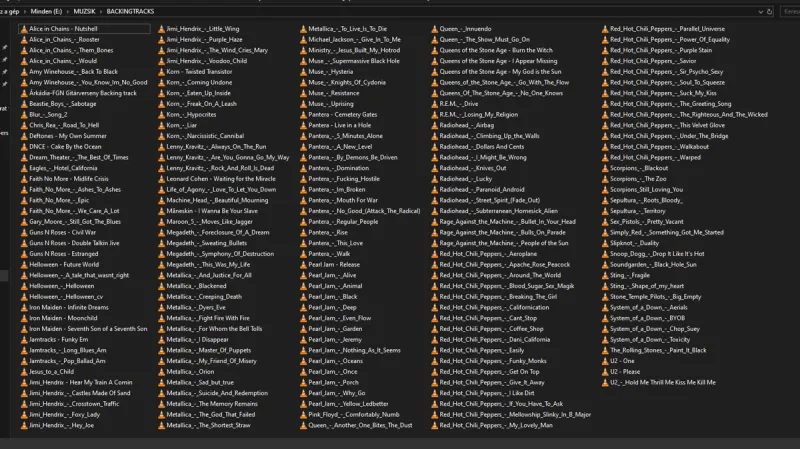The image size is (800, 449).
Task: Click BACKINGTRACKS in the breadcrumb path
Action: tap(130, 11)
